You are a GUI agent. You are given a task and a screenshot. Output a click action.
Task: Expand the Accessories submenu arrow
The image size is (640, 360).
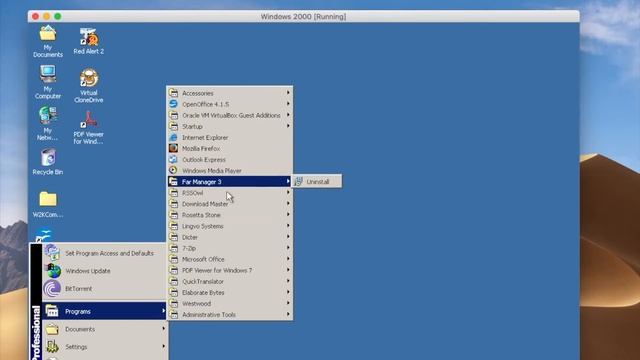[x=288, y=93]
